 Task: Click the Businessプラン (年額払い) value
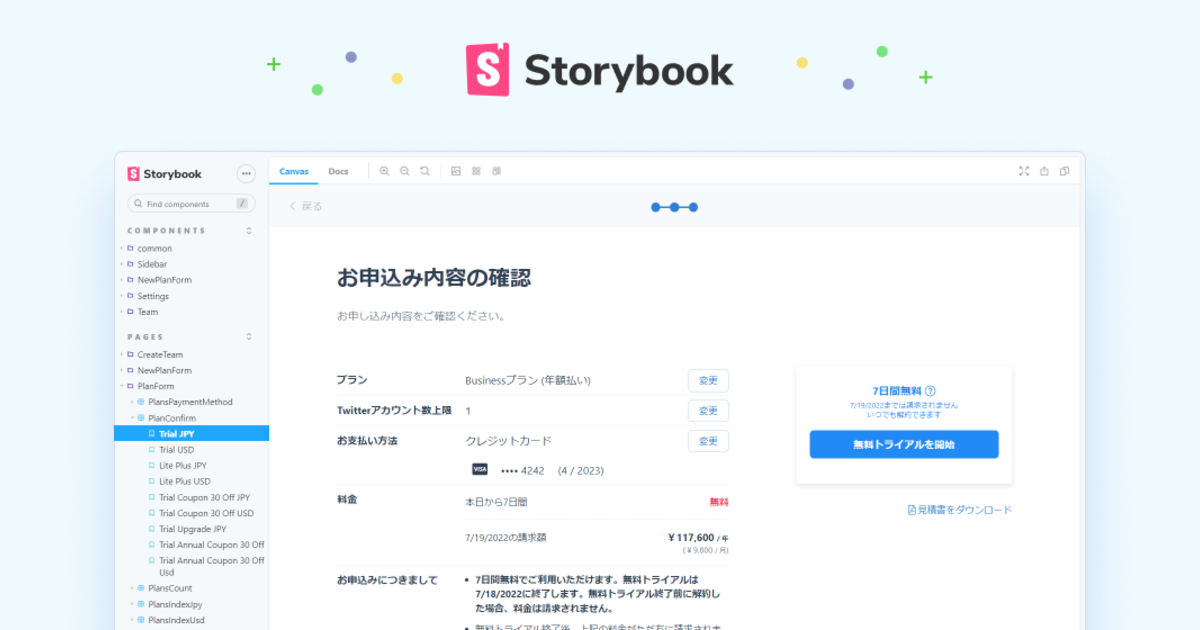528,381
